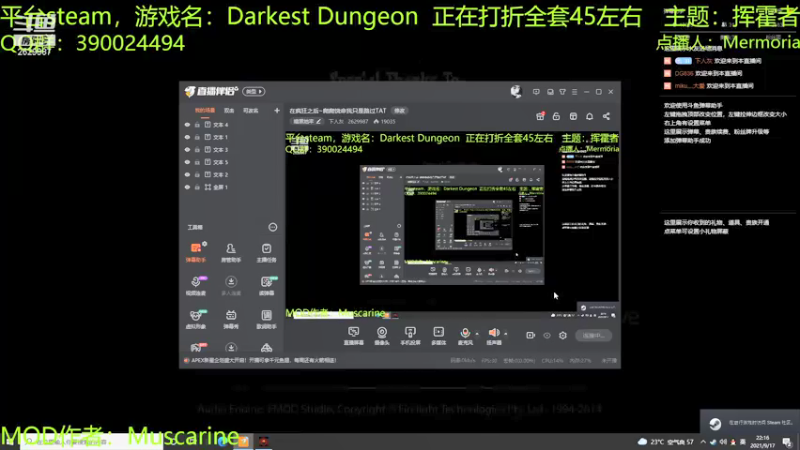Screen dimensions: 800x450
Task: Open the weather widget showing 23°C
Action: pyautogui.click(x=665, y=442)
